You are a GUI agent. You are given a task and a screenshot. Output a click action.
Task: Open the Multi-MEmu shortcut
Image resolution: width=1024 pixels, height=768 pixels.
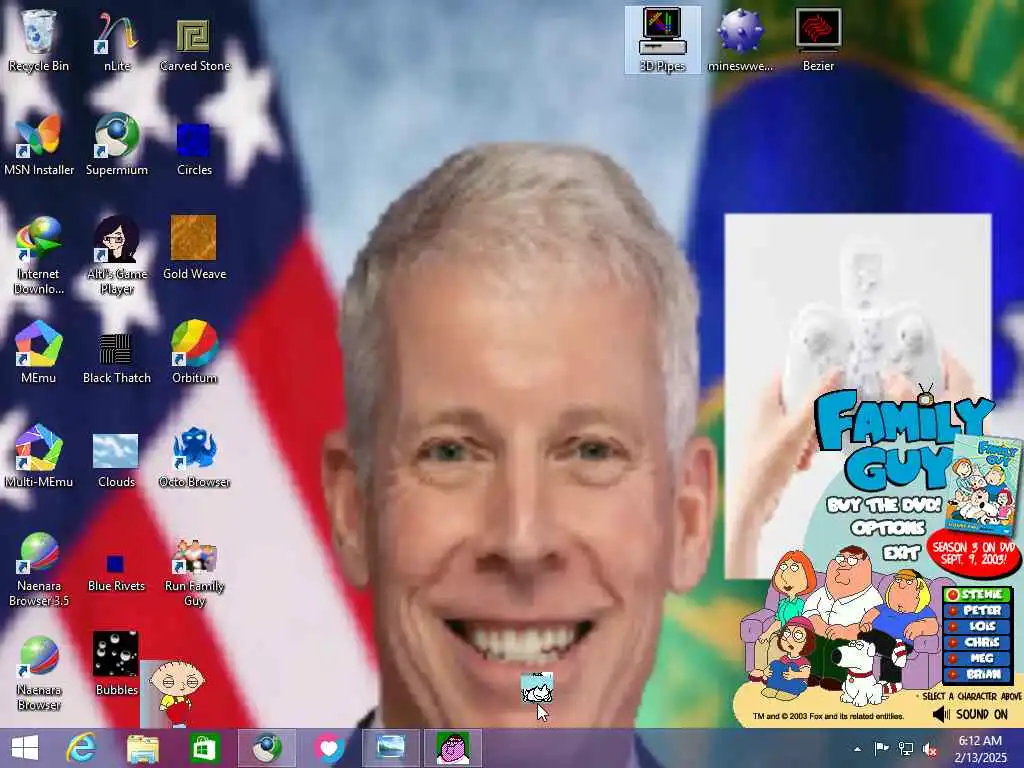tap(38, 456)
